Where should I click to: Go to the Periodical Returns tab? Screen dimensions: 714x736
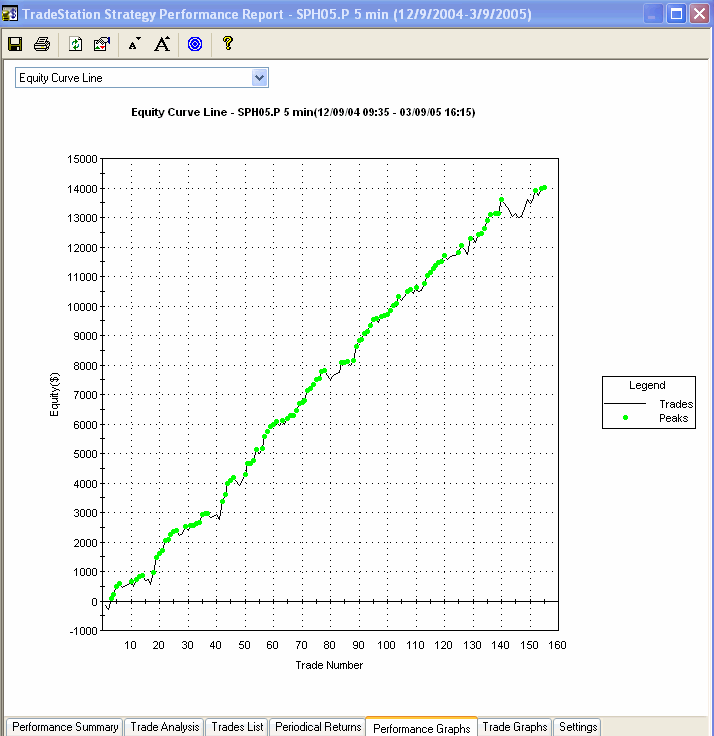(x=318, y=727)
